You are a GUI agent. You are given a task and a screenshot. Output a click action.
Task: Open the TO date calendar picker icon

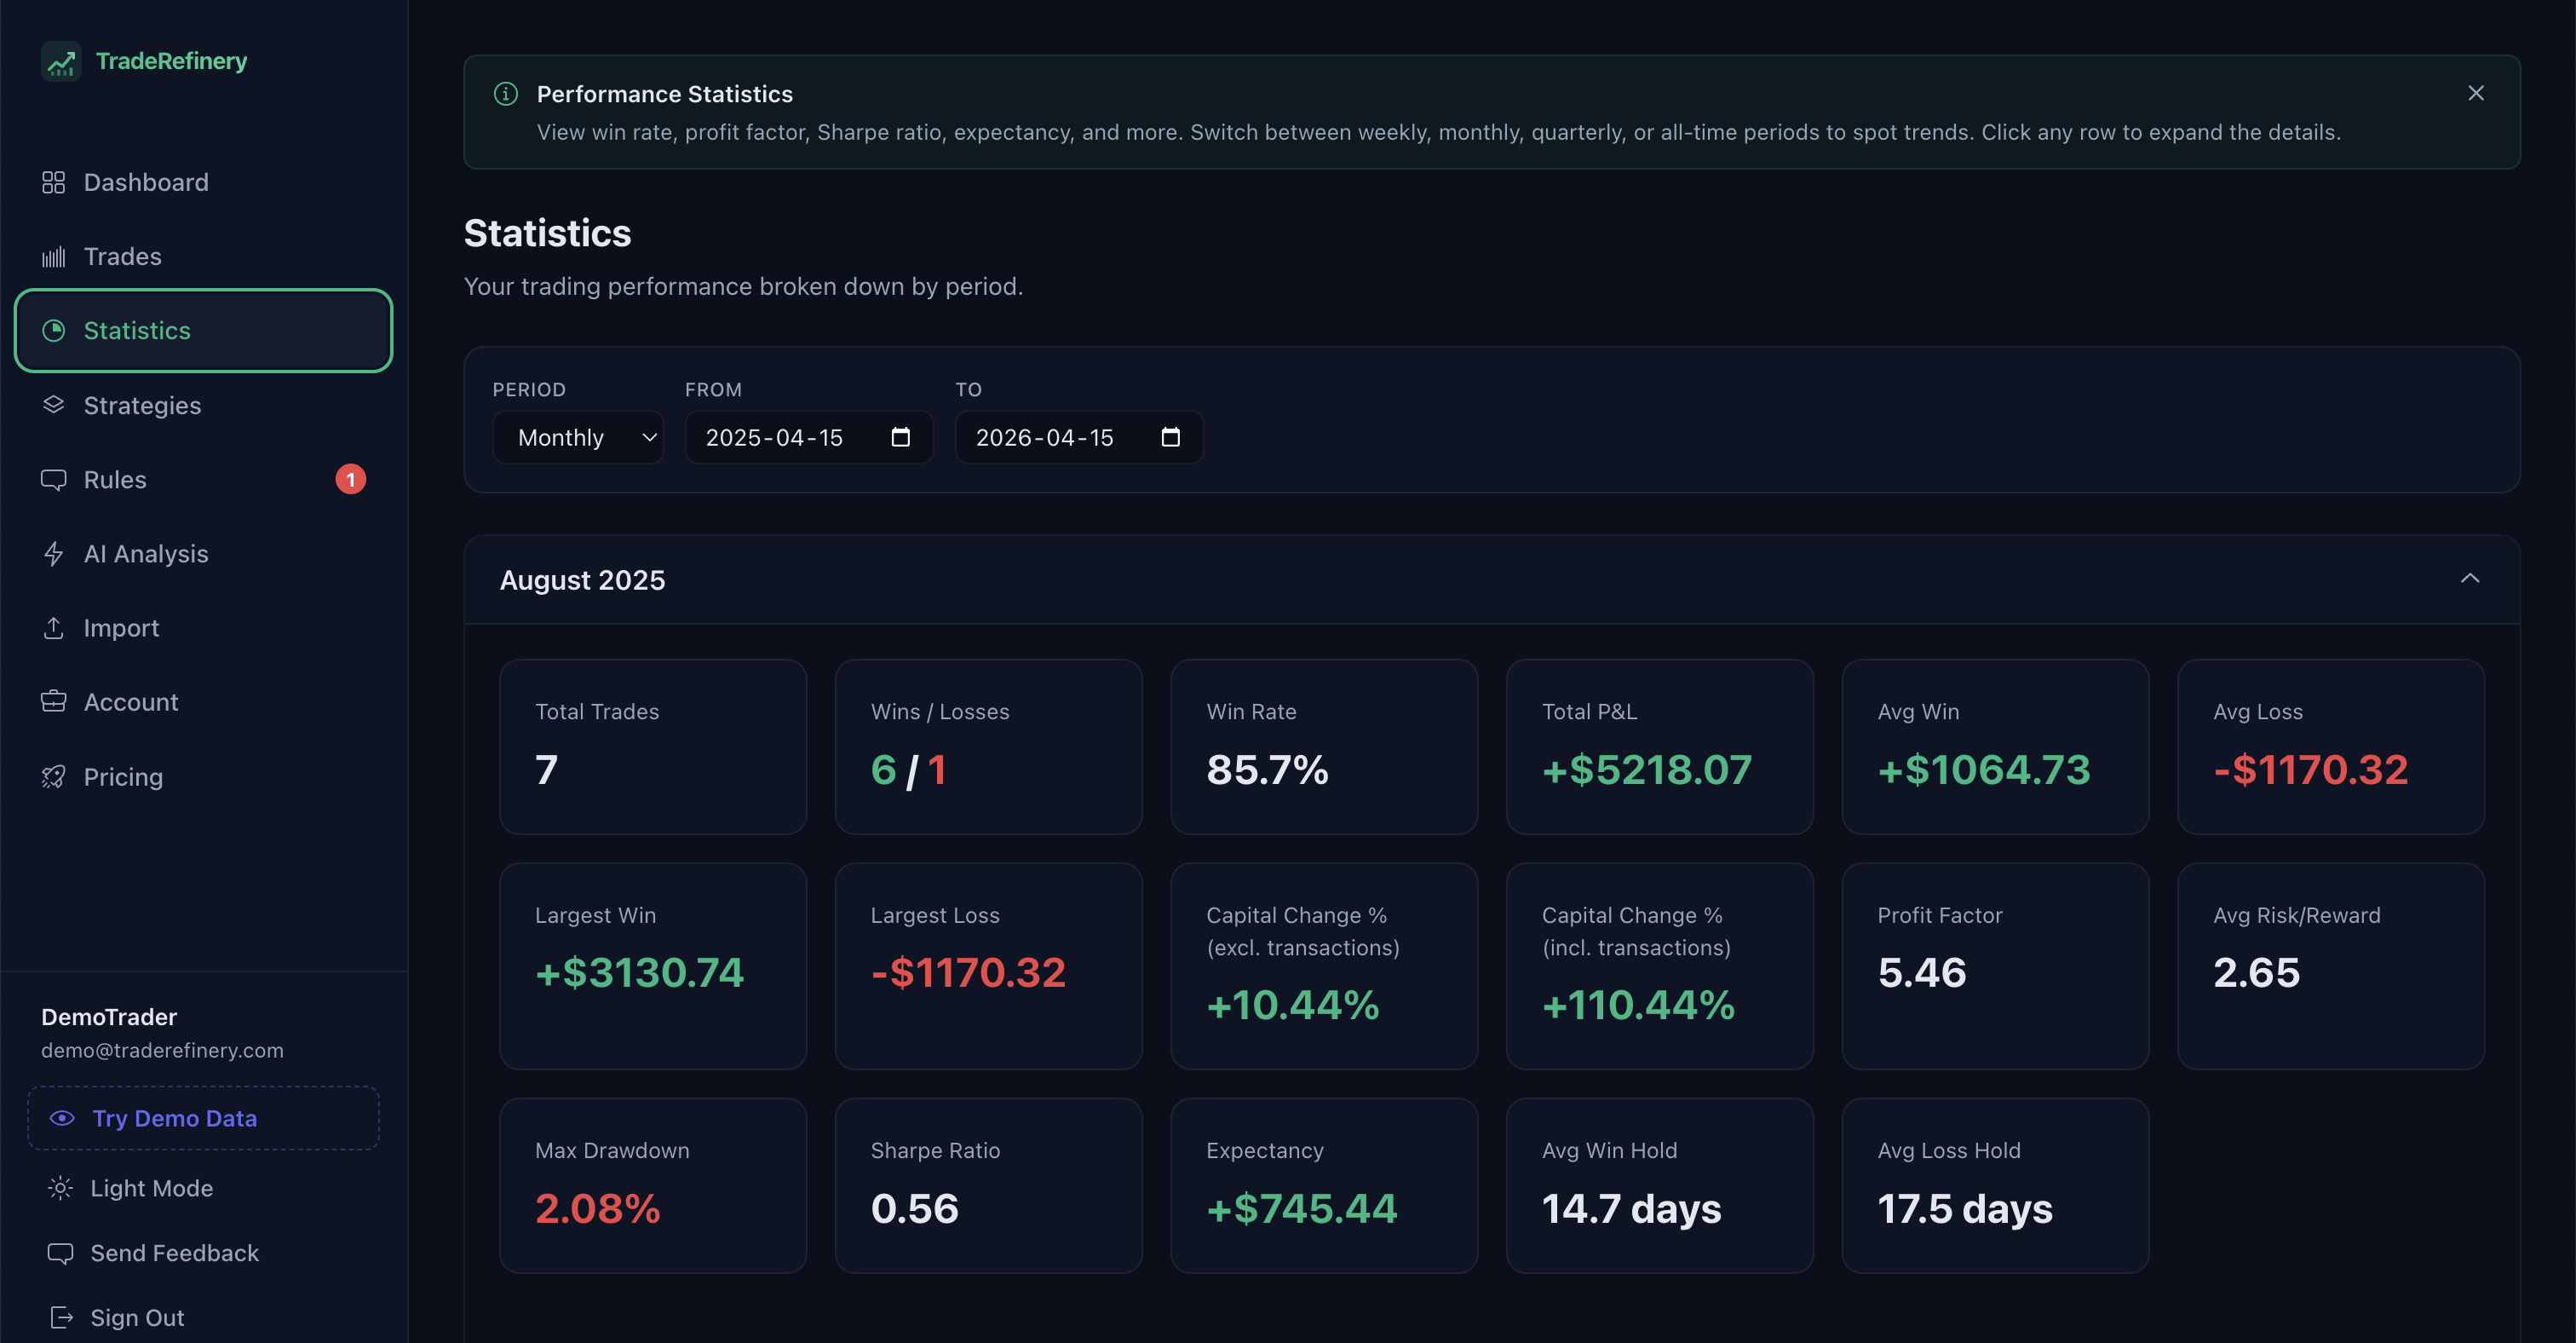[1170, 437]
